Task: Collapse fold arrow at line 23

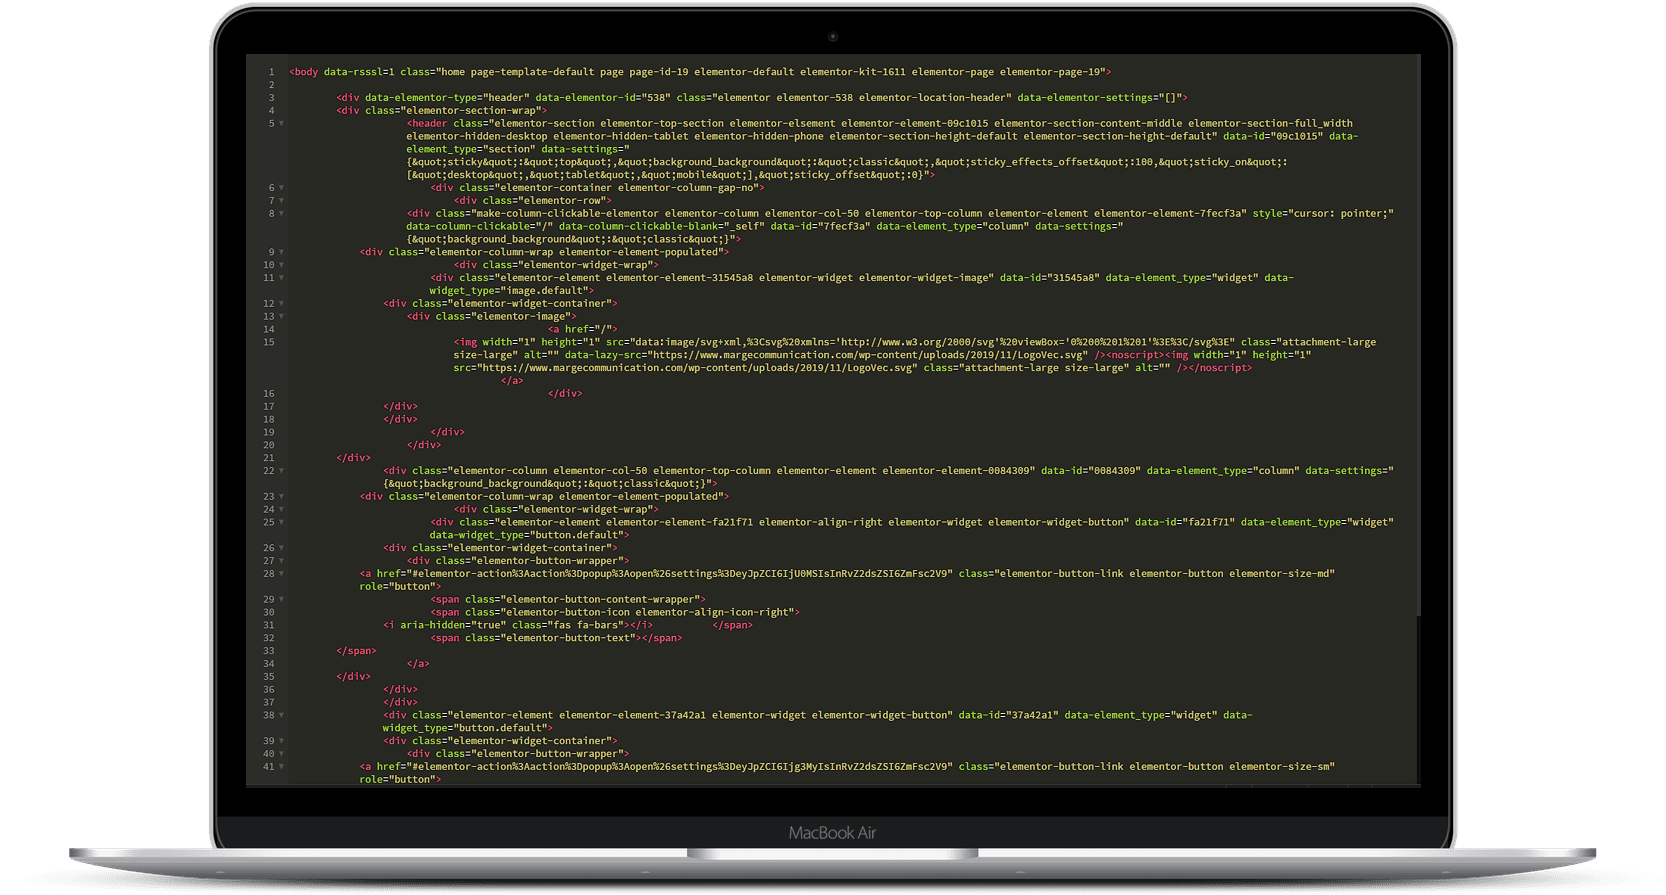Action: [281, 497]
